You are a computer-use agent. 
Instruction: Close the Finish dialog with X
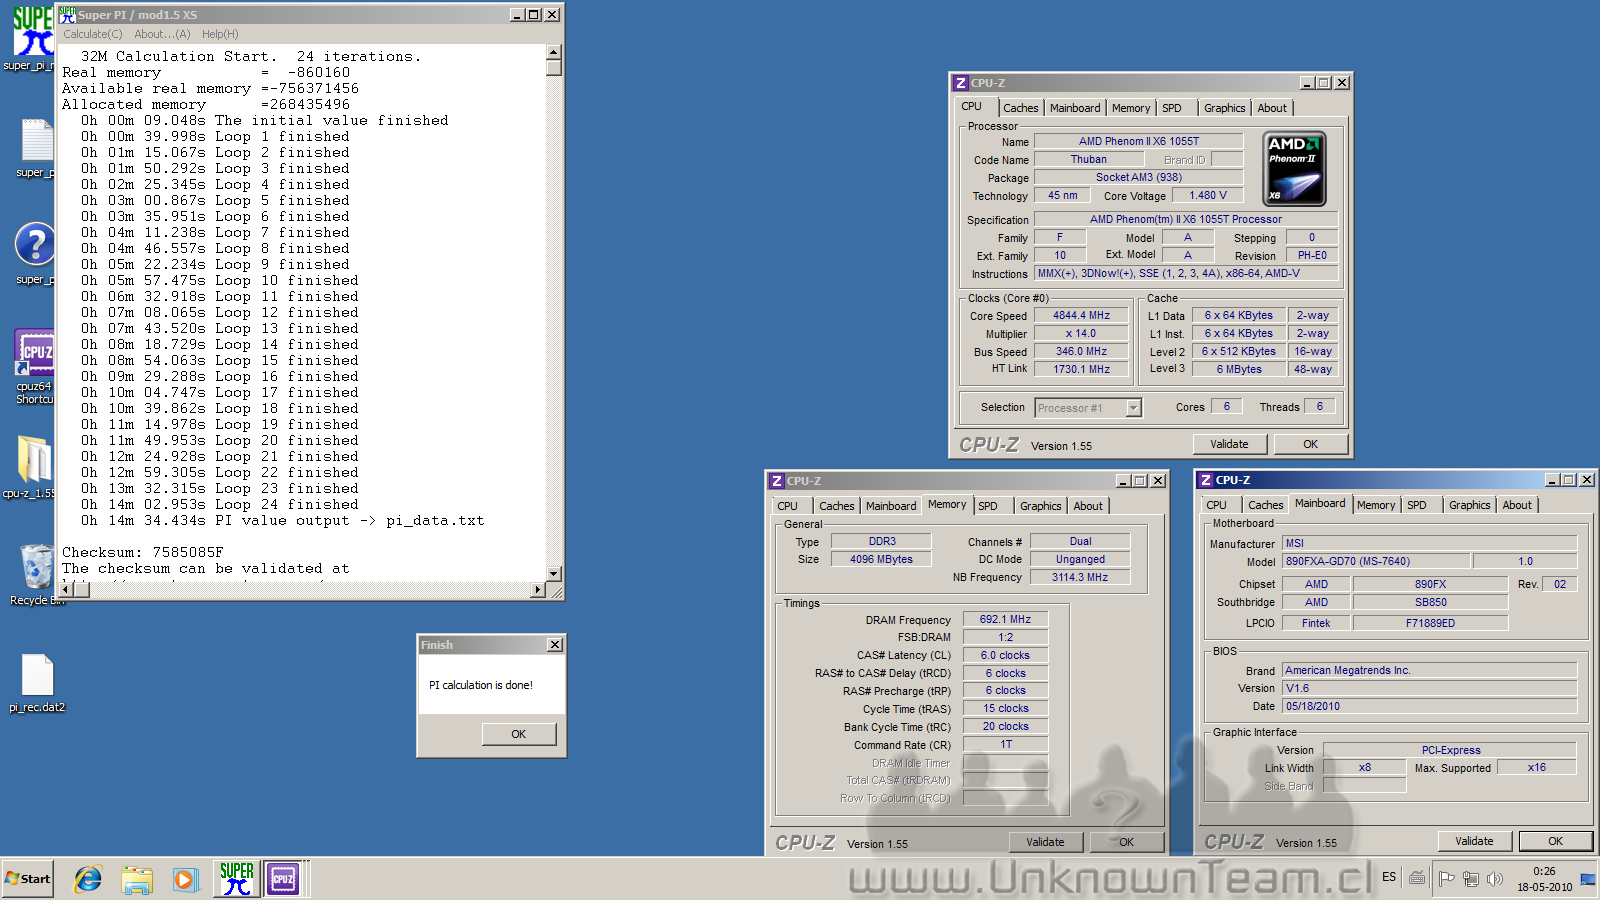click(555, 645)
